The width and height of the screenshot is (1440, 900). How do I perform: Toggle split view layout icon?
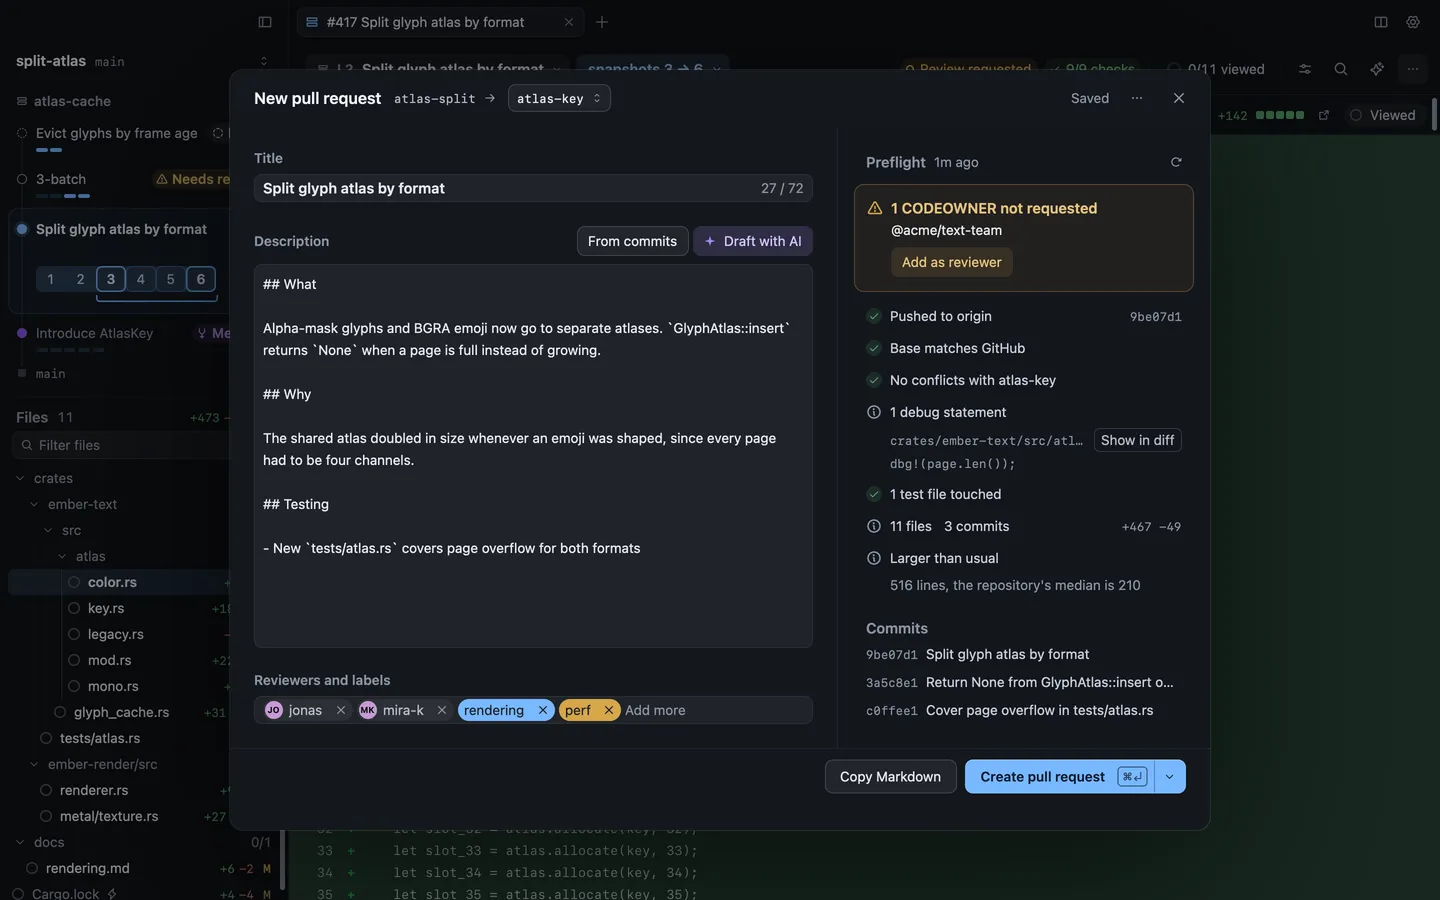click(1381, 22)
